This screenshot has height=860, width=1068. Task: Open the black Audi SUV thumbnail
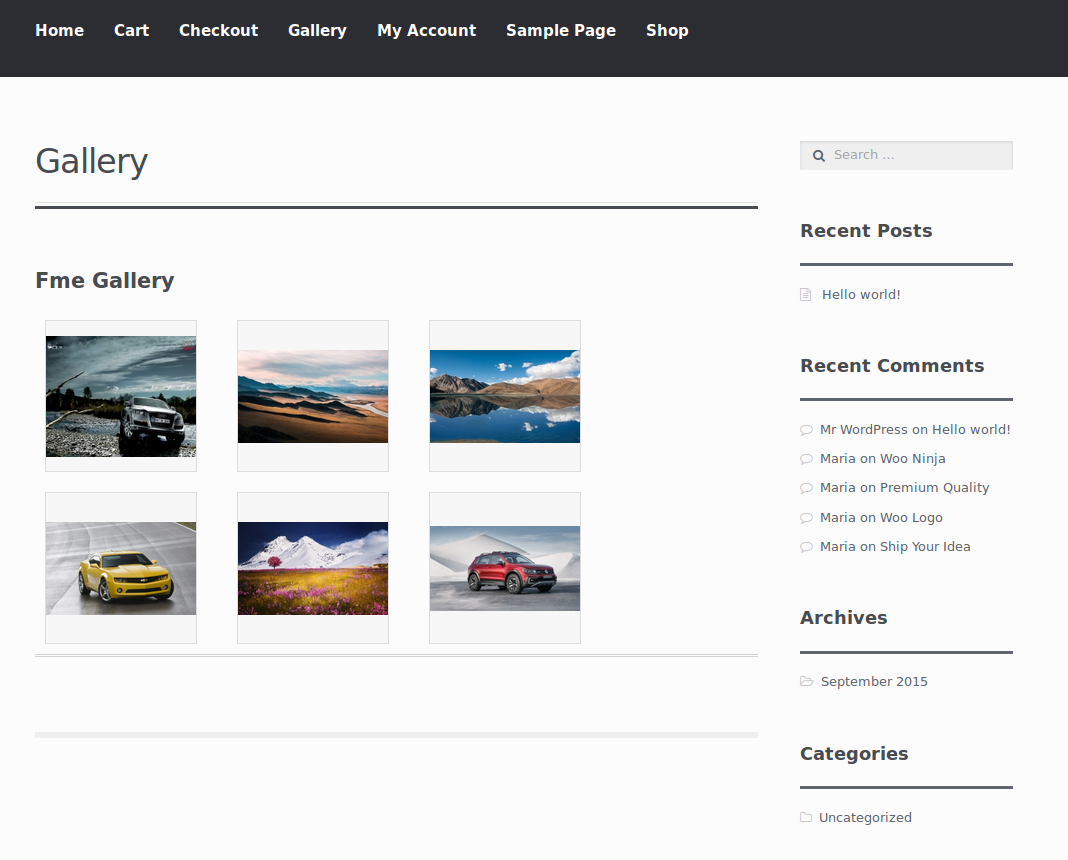121,396
